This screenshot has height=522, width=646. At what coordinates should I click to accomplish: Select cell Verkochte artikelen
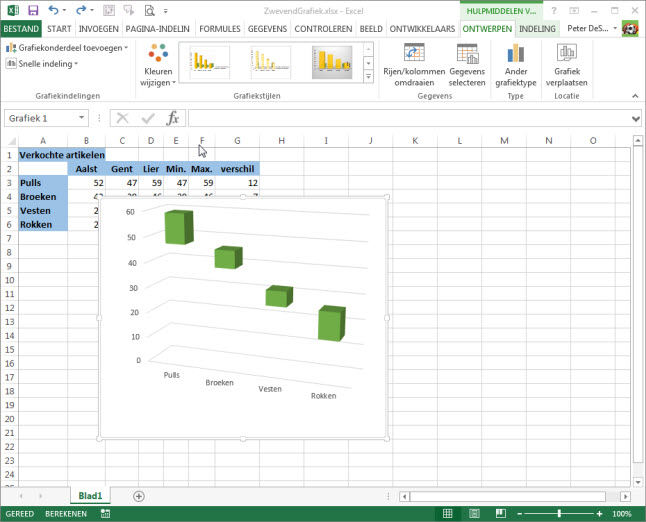pyautogui.click(x=62, y=155)
